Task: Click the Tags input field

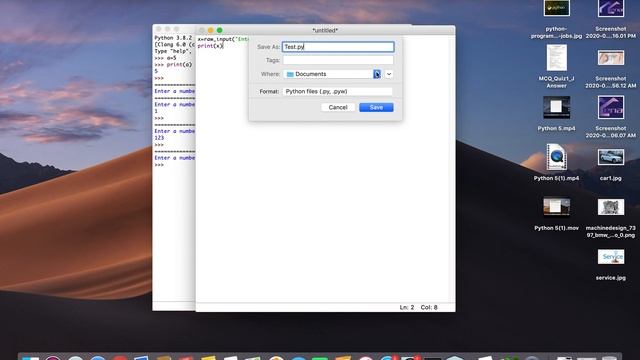Action: coord(338,60)
